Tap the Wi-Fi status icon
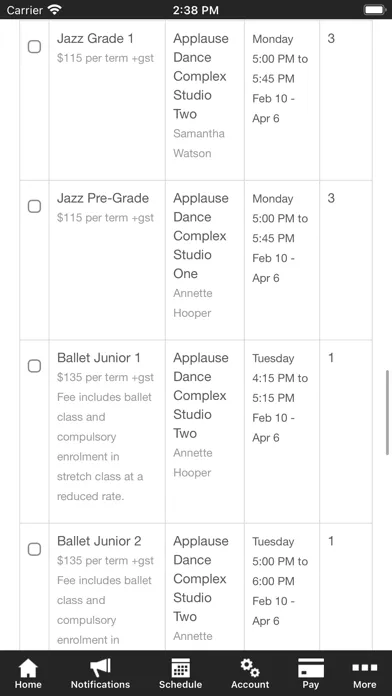This screenshot has height=696, width=392. [55, 9]
